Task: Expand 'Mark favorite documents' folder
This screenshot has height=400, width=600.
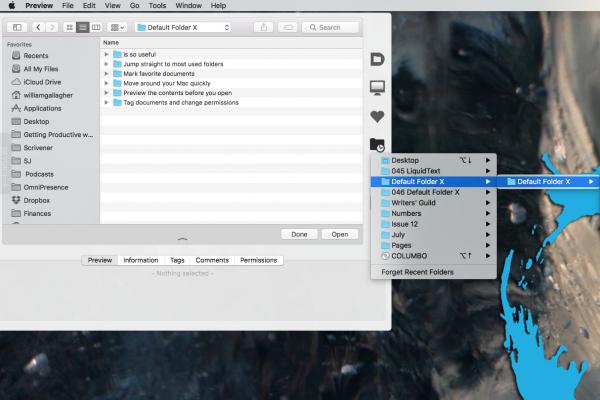Action: tap(106, 73)
